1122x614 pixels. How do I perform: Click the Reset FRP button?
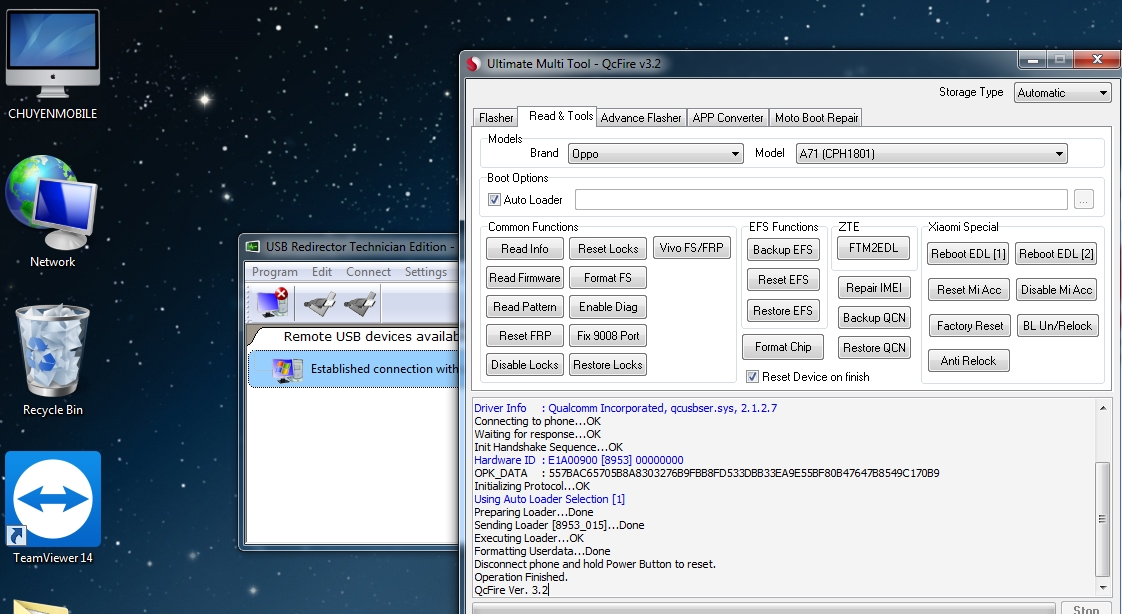(x=525, y=336)
